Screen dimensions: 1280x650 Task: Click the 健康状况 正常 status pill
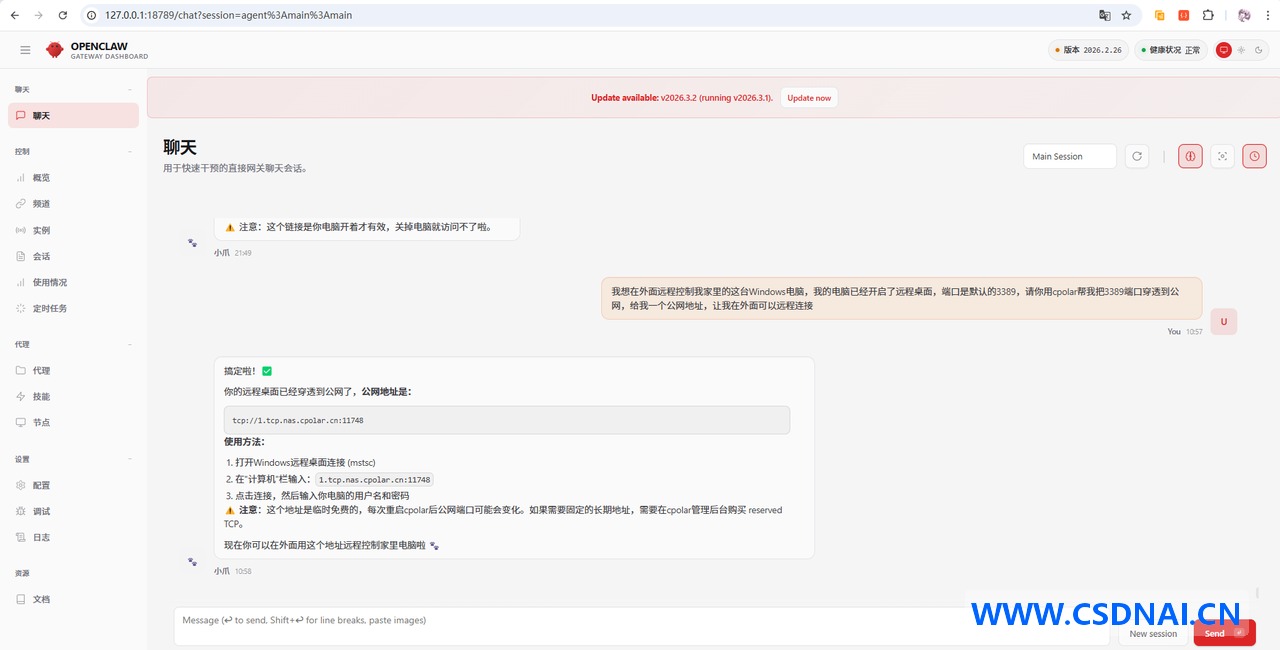[x=1170, y=50]
